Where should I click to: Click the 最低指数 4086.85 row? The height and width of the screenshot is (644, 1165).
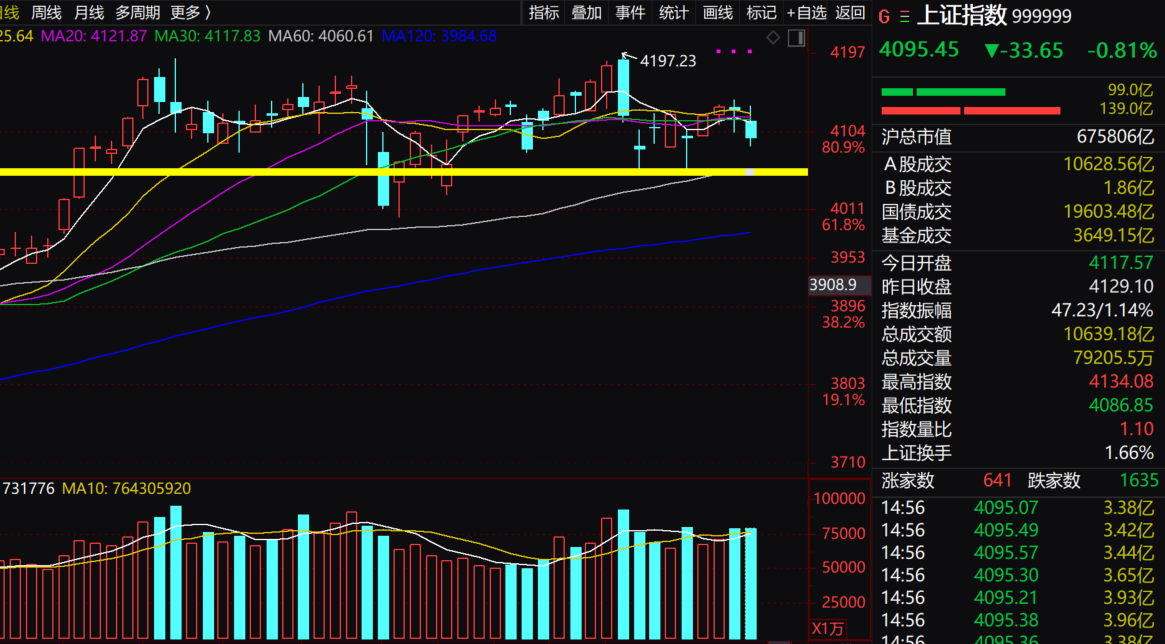pos(1018,406)
